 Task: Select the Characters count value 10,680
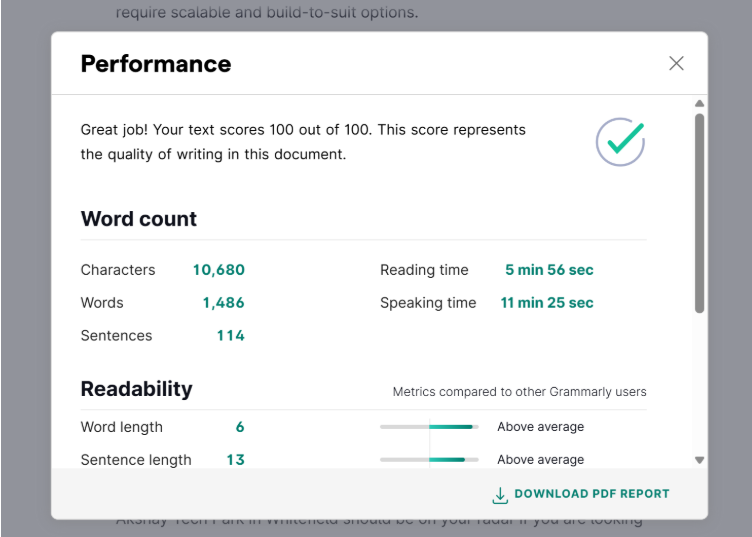coord(218,270)
